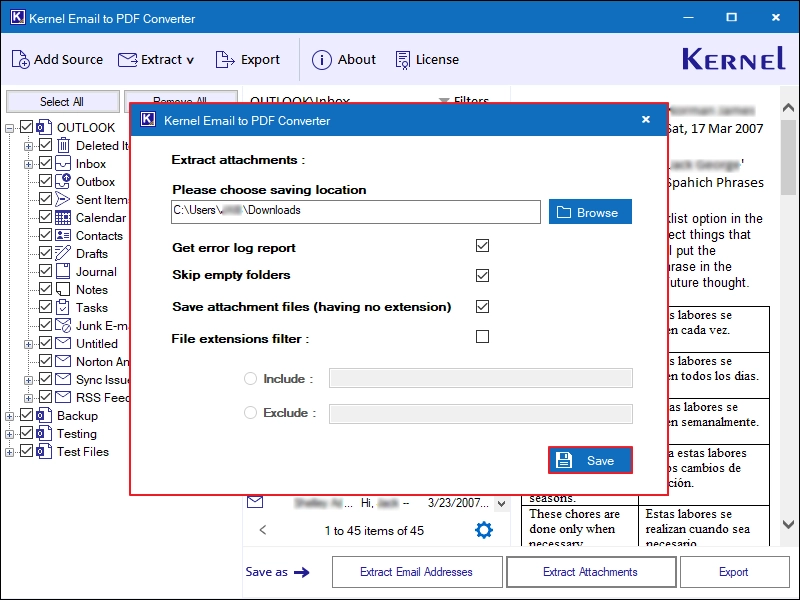The width and height of the screenshot is (800, 600).
Task: Click the OUTLOOK file icon
Action: [44, 127]
